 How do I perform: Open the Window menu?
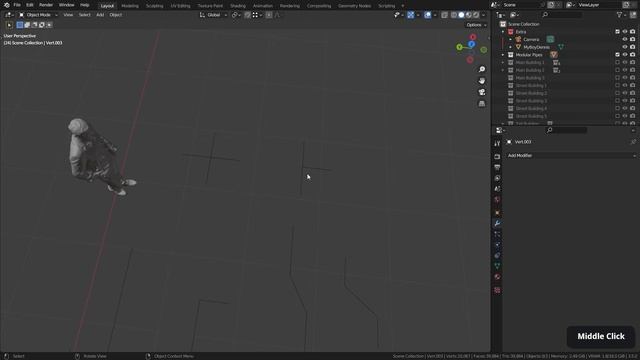pyautogui.click(x=67, y=5)
